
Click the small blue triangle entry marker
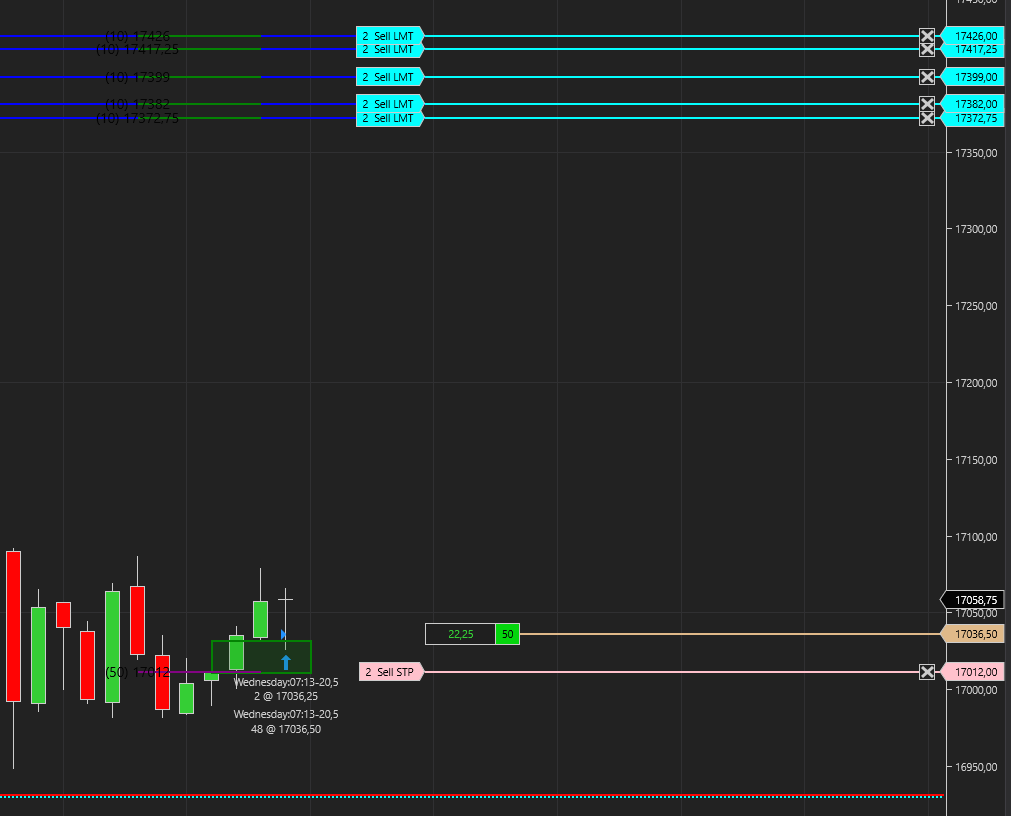(x=284, y=635)
